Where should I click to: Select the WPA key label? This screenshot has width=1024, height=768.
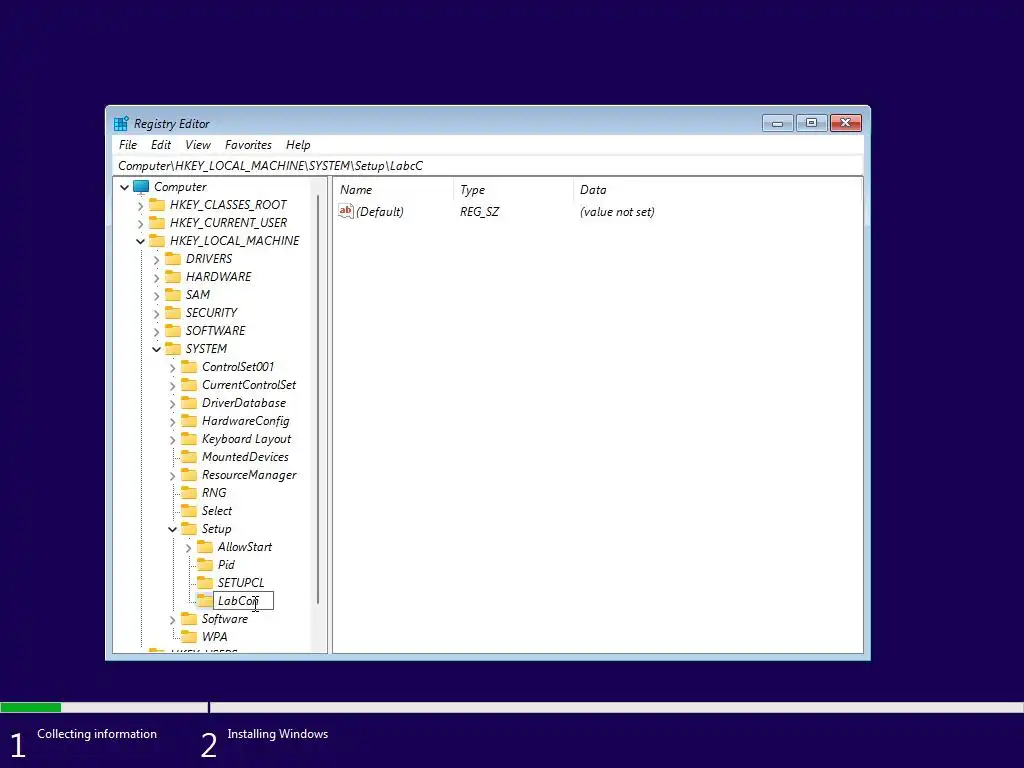[x=214, y=637]
